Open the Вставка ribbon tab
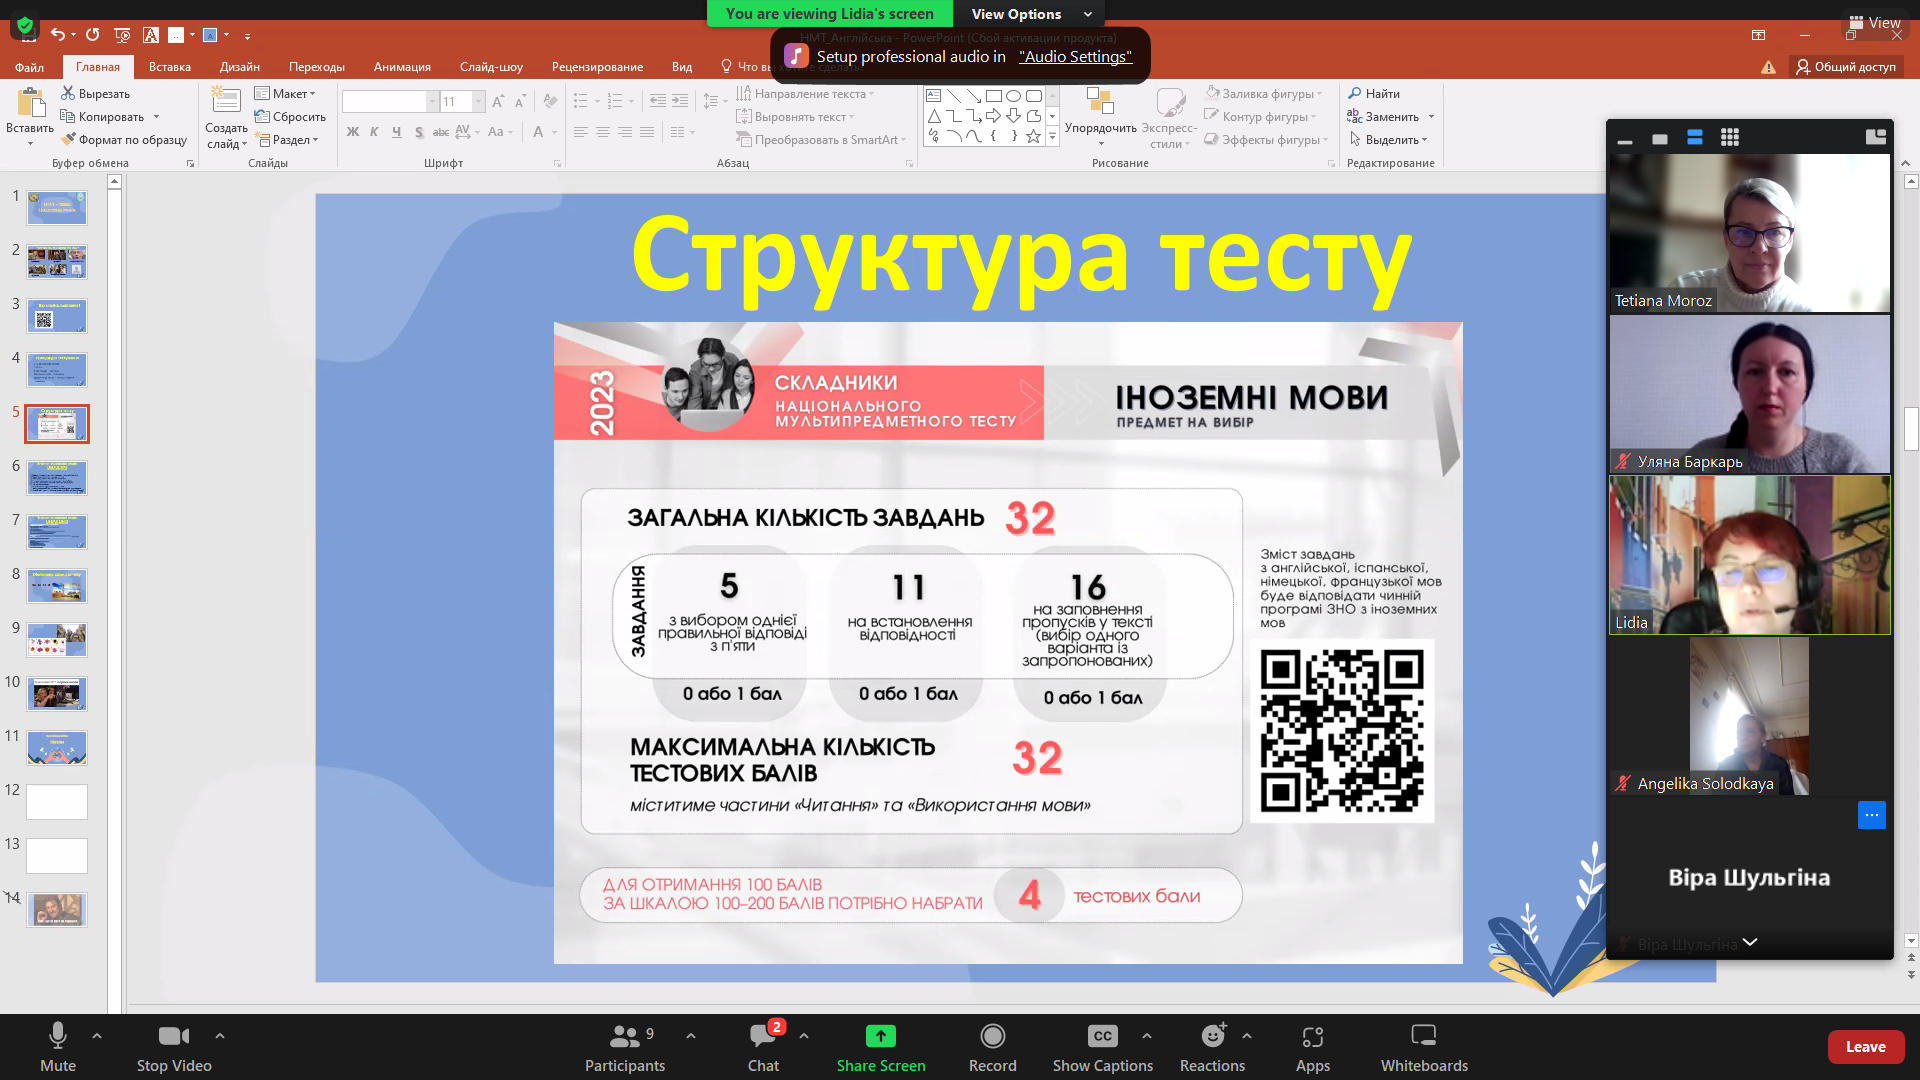The width and height of the screenshot is (1920, 1080). pos(169,67)
